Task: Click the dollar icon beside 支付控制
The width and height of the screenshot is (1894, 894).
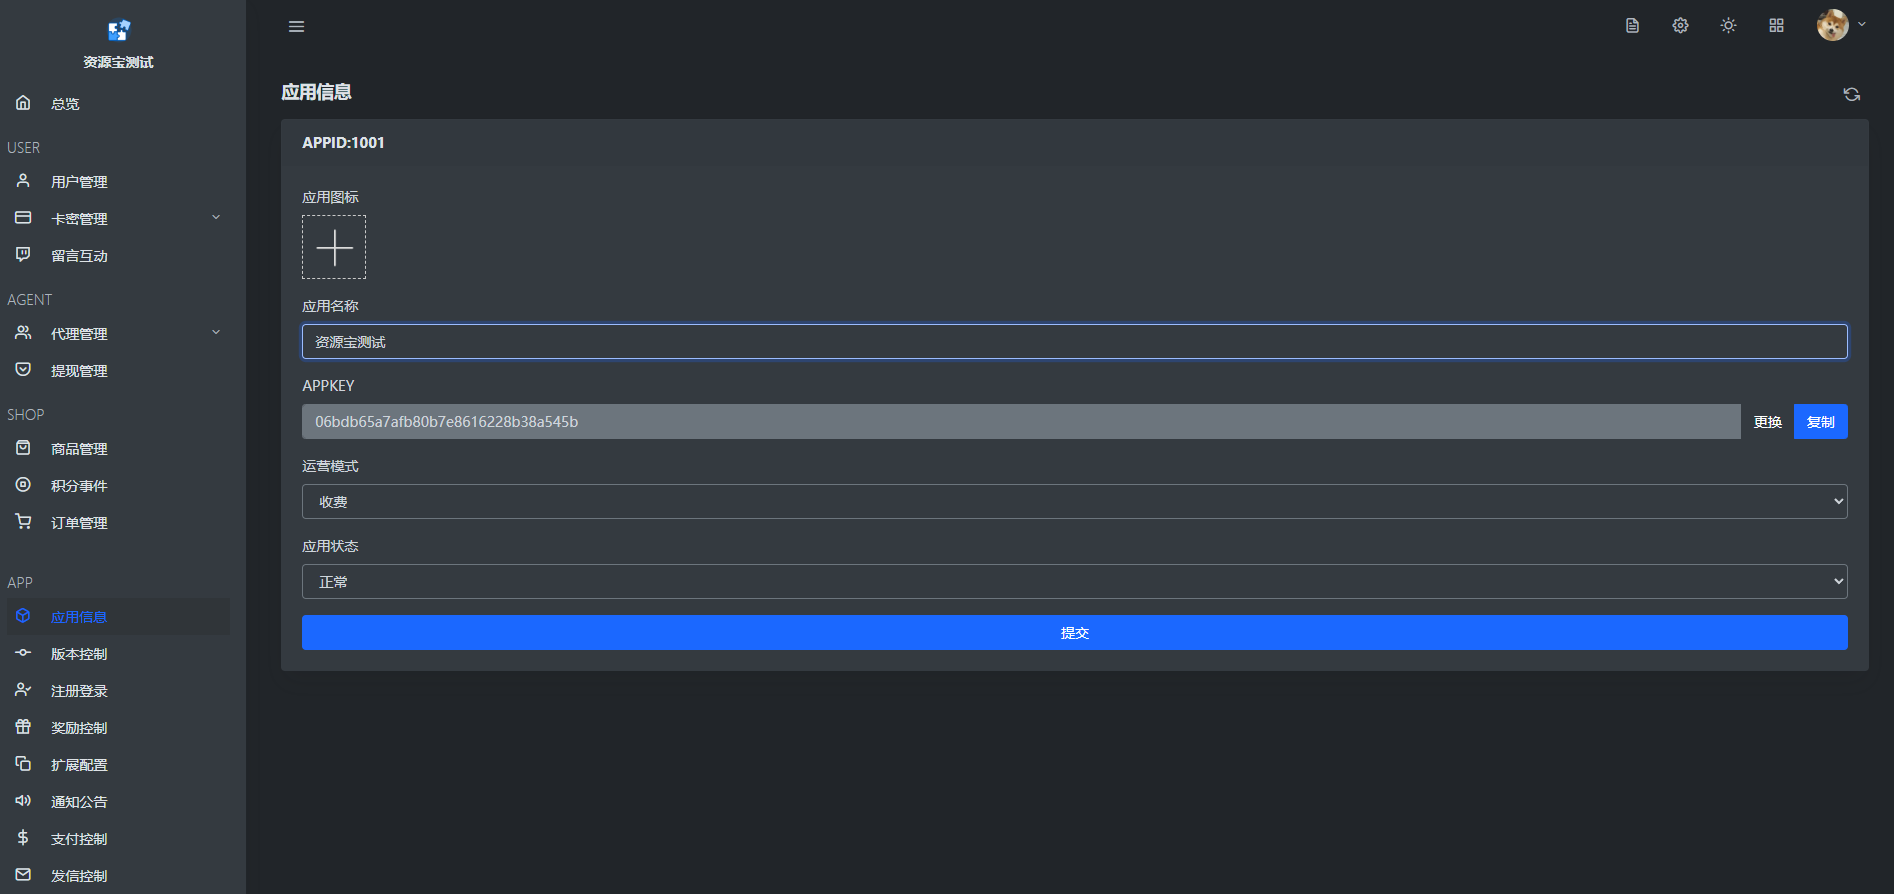Action: [x=23, y=838]
